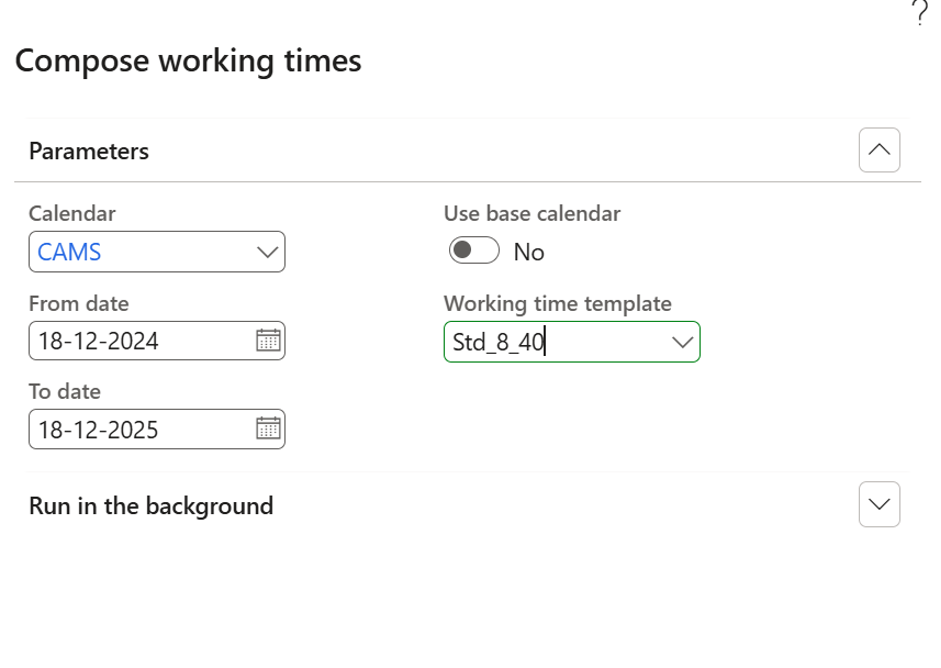Click the chevron on the Run in the background row

(879, 506)
